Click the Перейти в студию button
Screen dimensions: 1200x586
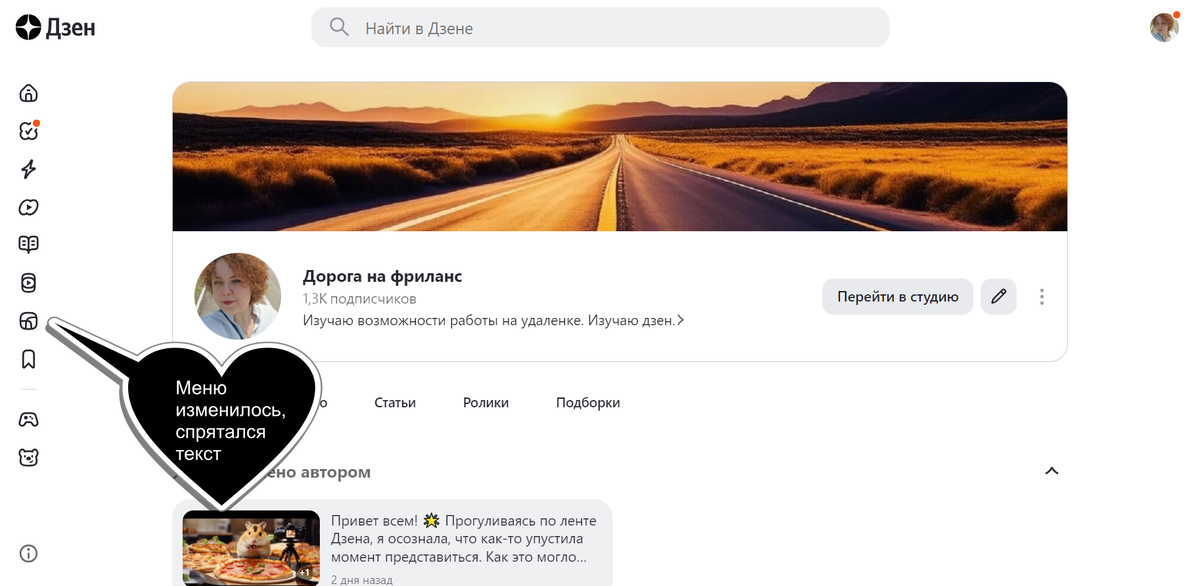(897, 296)
